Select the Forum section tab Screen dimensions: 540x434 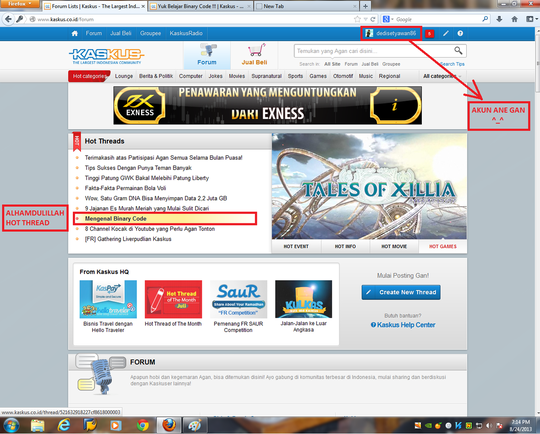pyautogui.click(x=207, y=55)
